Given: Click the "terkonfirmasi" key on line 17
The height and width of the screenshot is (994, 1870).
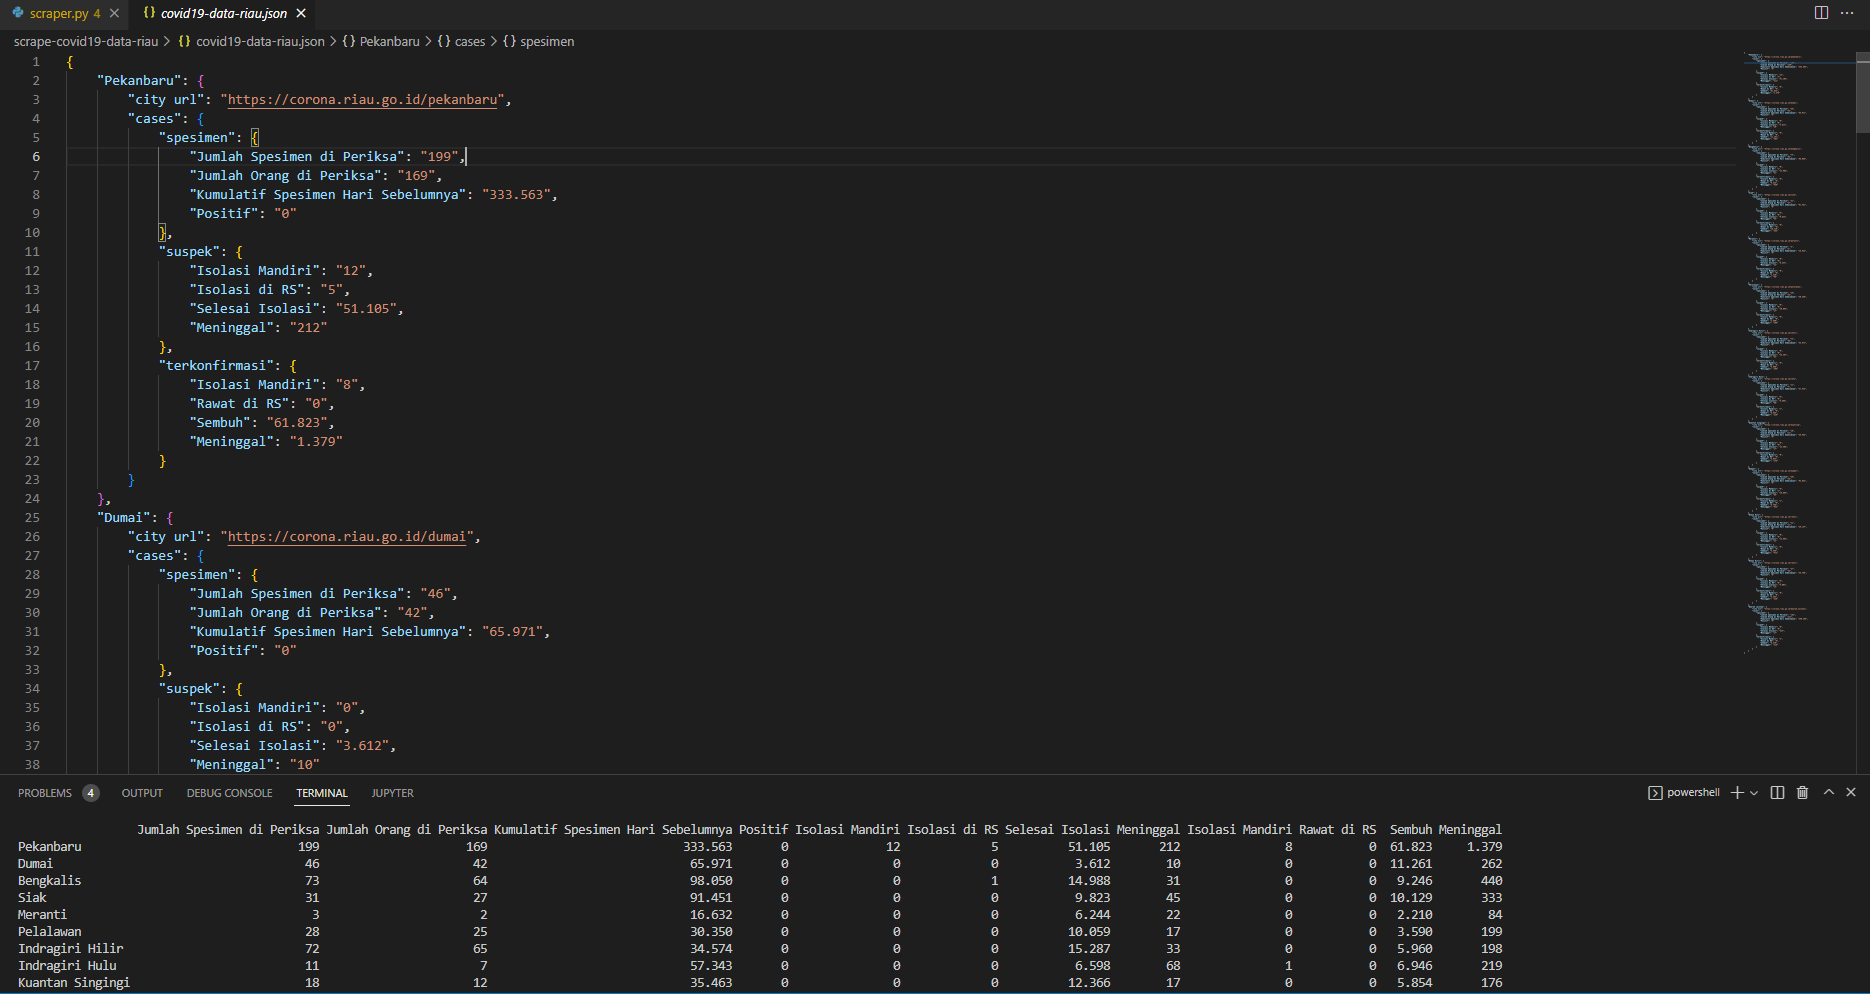Looking at the screenshot, I should click(x=216, y=366).
